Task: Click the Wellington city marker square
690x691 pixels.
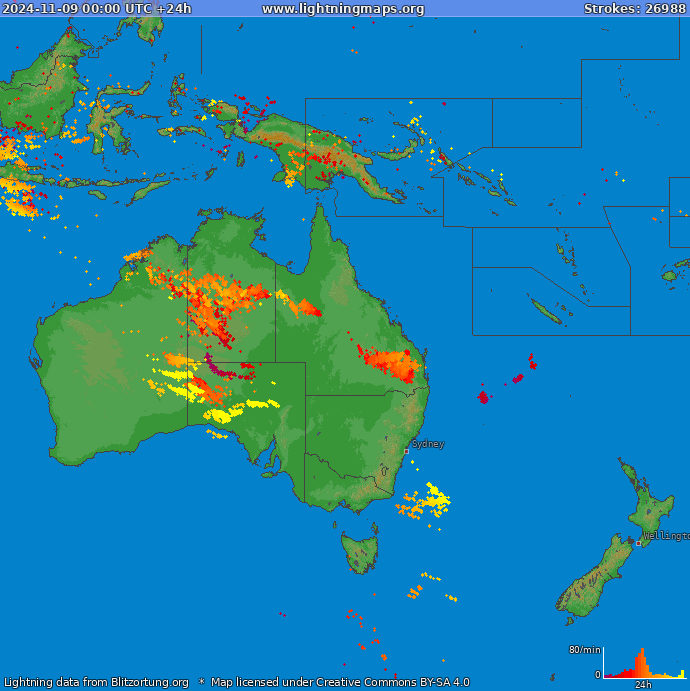Action: (639, 543)
